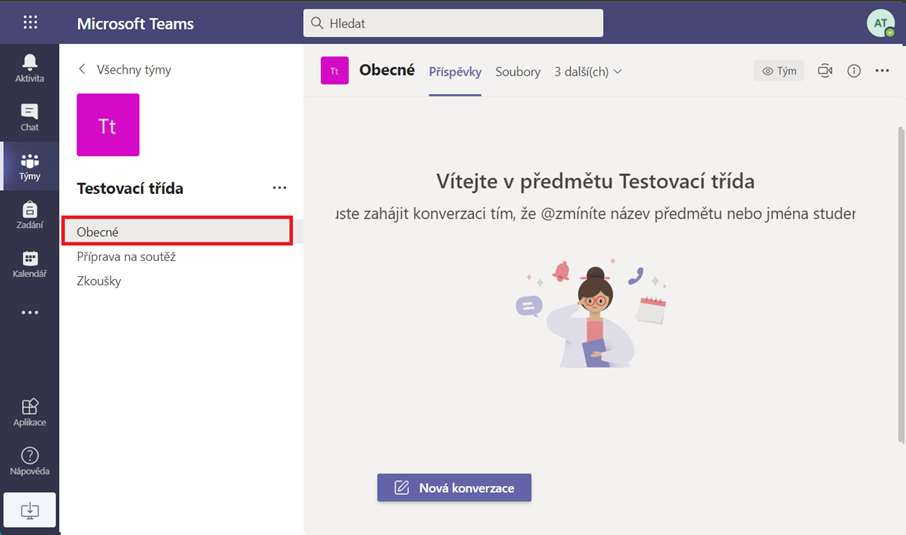
Task: Expand the 3 další(ch) tabs dropdown
Action: (588, 72)
